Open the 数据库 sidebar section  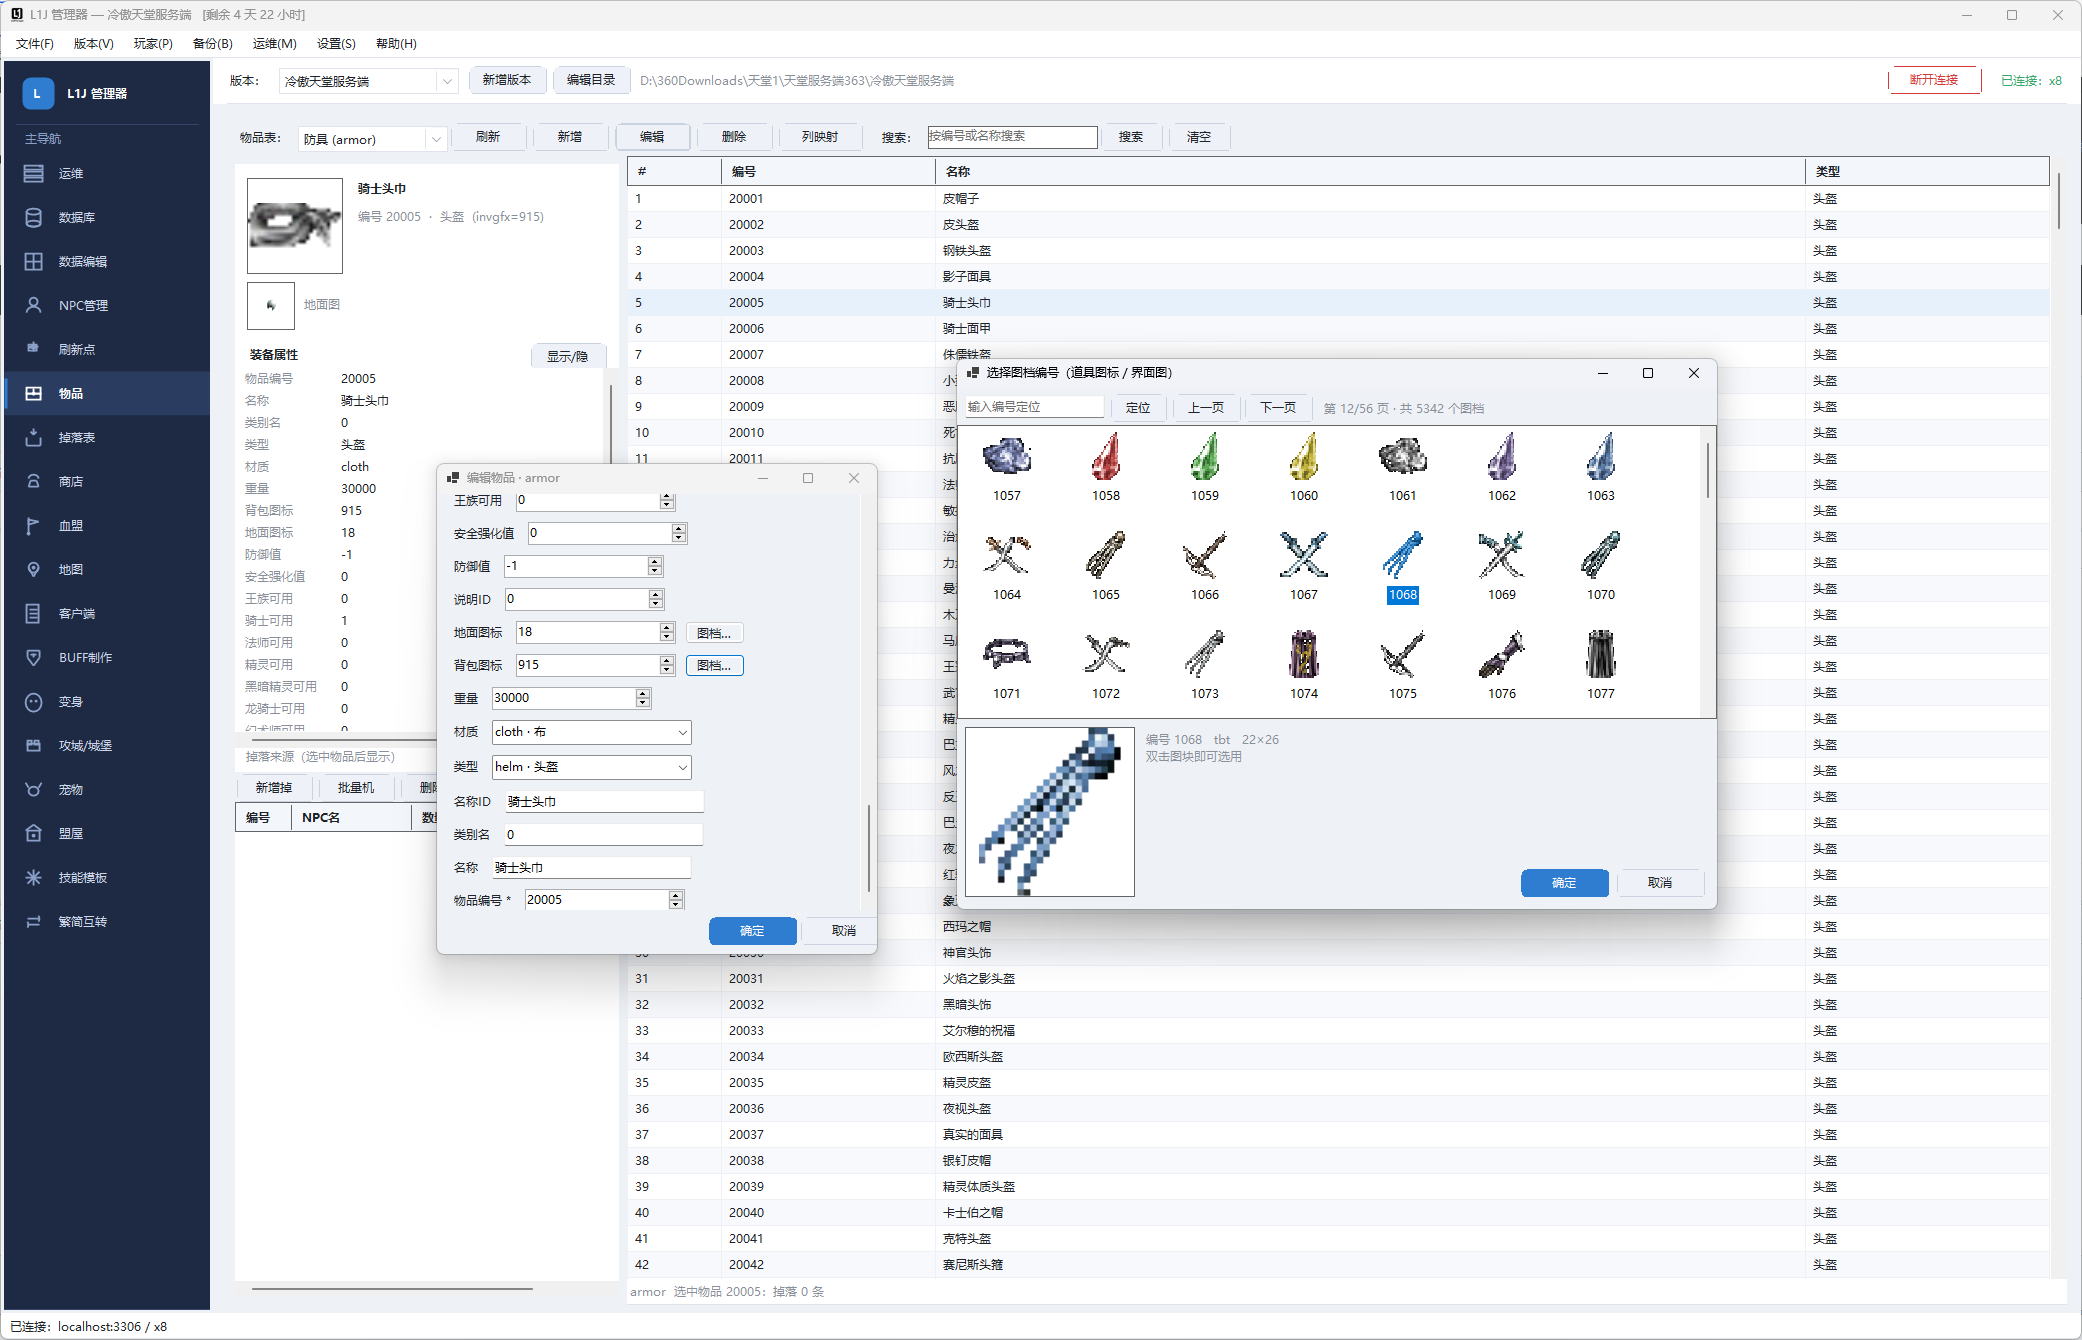[107, 217]
